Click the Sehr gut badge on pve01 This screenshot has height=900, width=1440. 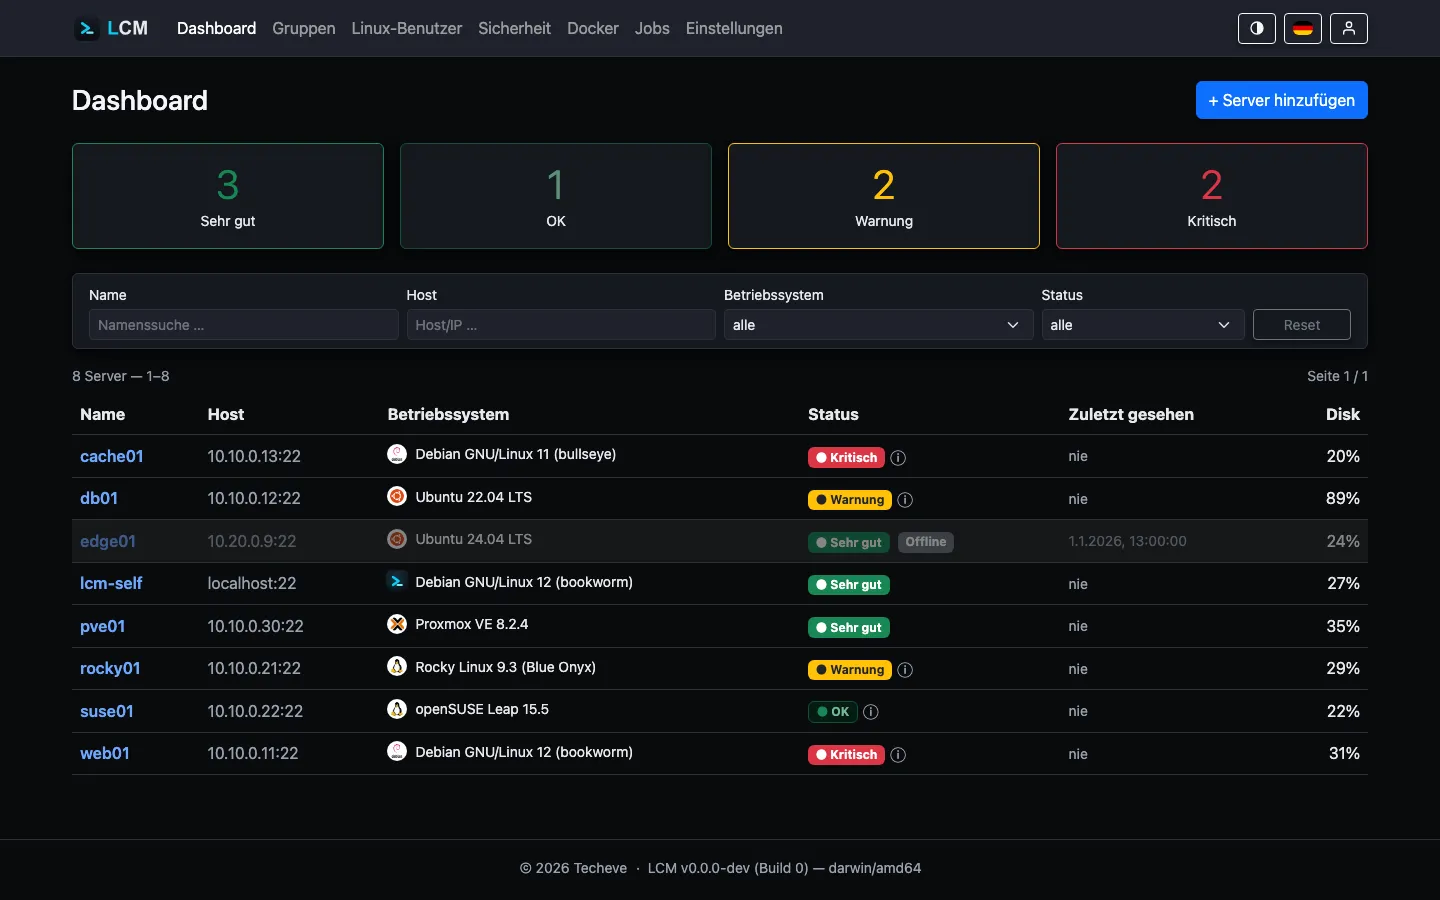click(849, 628)
